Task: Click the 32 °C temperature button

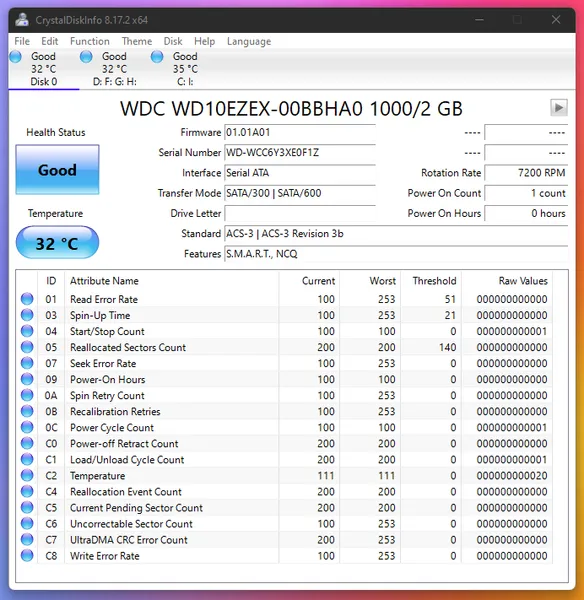Action: coord(57,243)
